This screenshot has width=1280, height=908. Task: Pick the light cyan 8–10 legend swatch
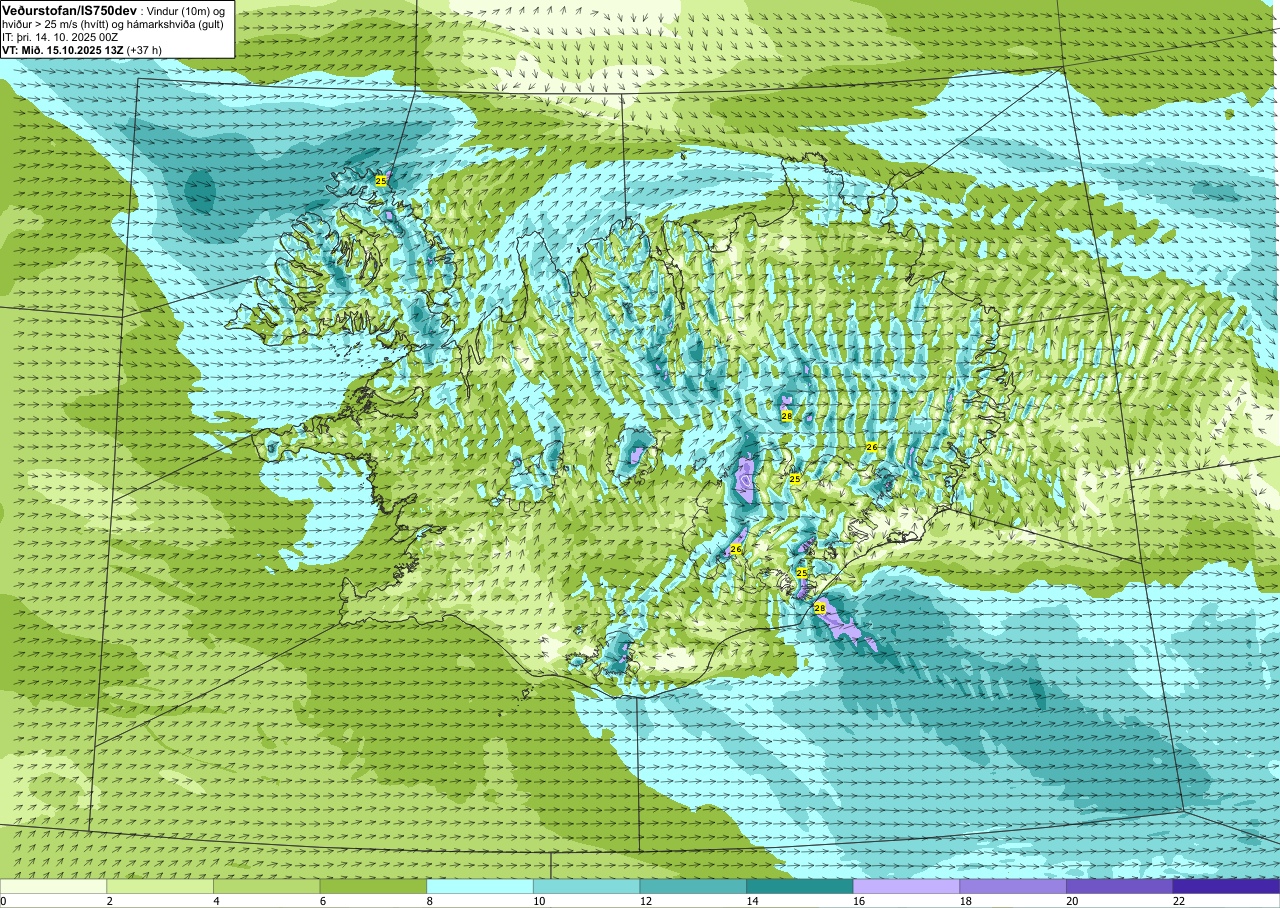click(480, 886)
